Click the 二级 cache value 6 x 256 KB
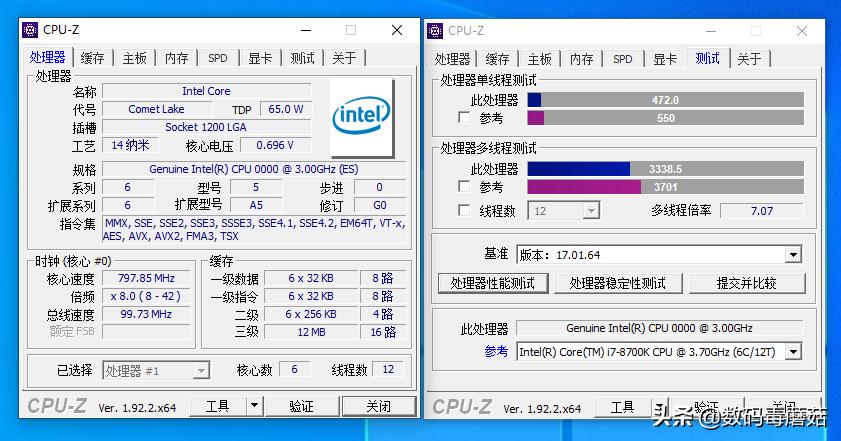This screenshot has height=441, width=841. (311, 314)
